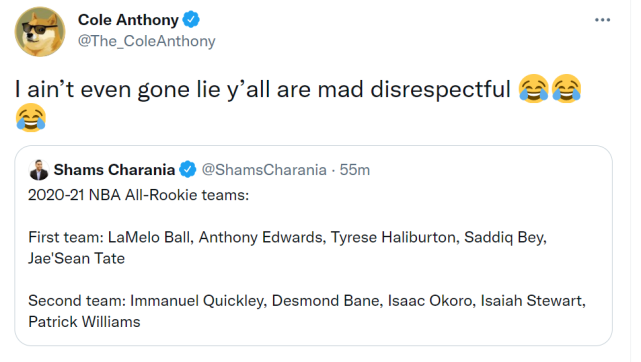641x362 pixels.
Task: Open Shams Charania's display name link
Action: coord(114,170)
